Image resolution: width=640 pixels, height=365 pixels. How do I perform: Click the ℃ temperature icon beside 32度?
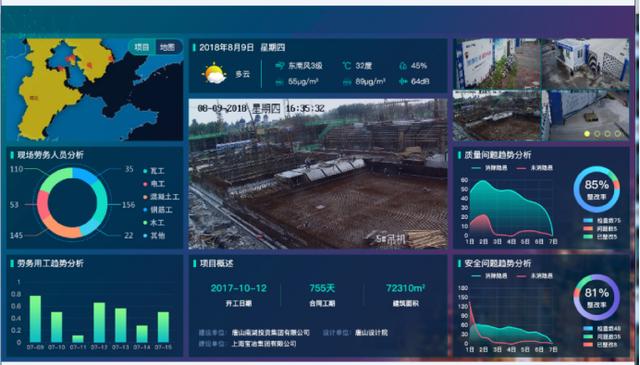pyautogui.click(x=346, y=66)
